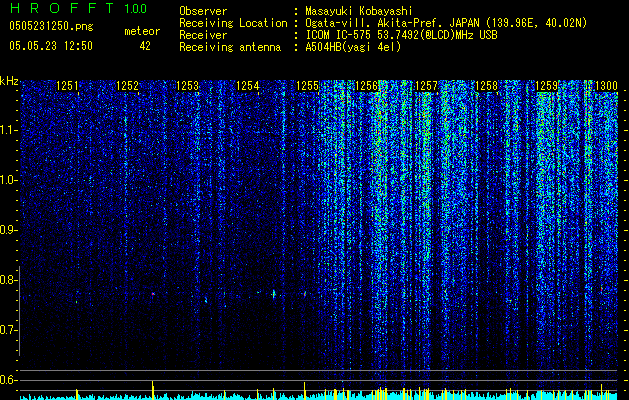This screenshot has height=400, width=629.
Task: Click the 1252 time marker
Action: point(128,85)
